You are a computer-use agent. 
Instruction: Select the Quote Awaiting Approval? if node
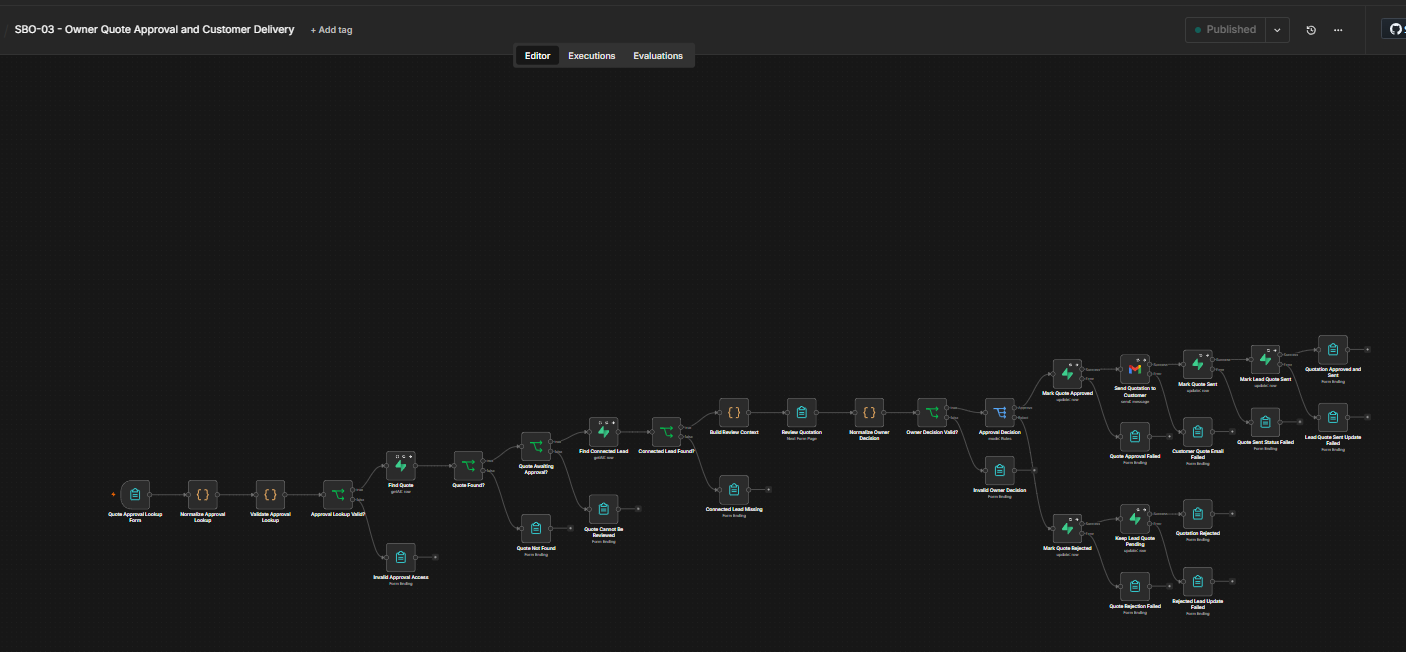pos(536,446)
